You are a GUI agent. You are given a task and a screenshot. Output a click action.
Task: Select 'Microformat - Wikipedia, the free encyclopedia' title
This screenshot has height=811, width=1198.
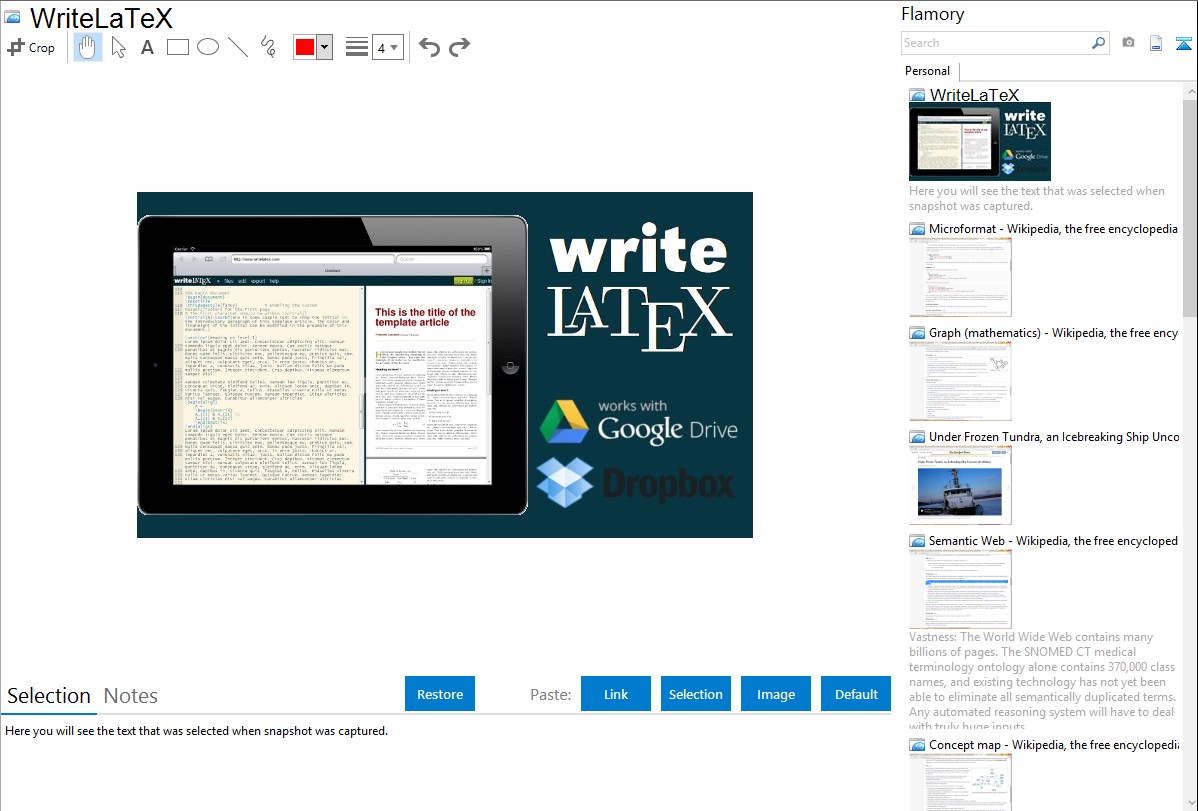(1053, 229)
